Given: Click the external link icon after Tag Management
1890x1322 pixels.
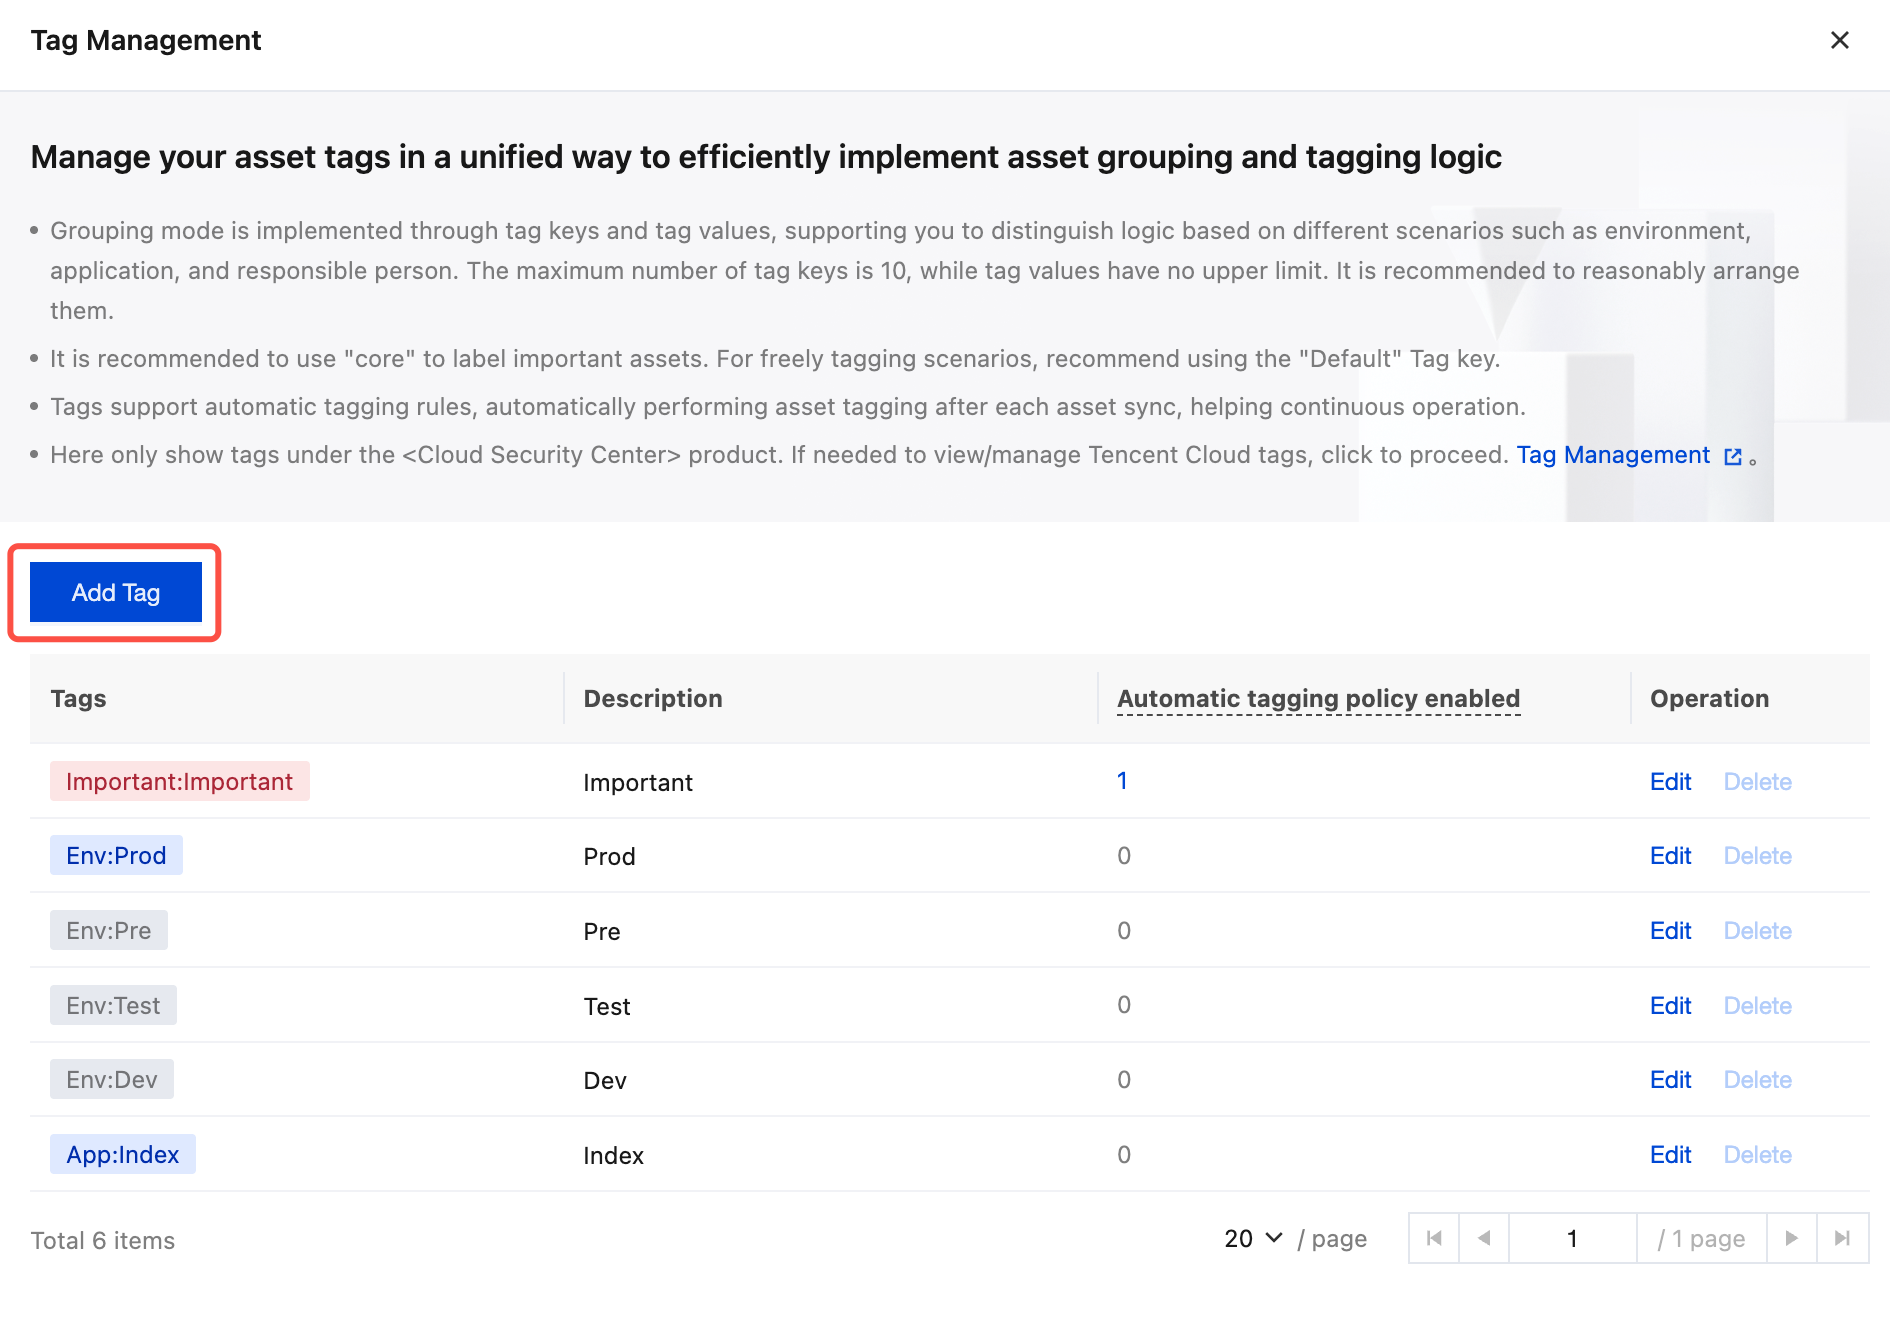Looking at the screenshot, I should pyautogui.click(x=1733, y=457).
